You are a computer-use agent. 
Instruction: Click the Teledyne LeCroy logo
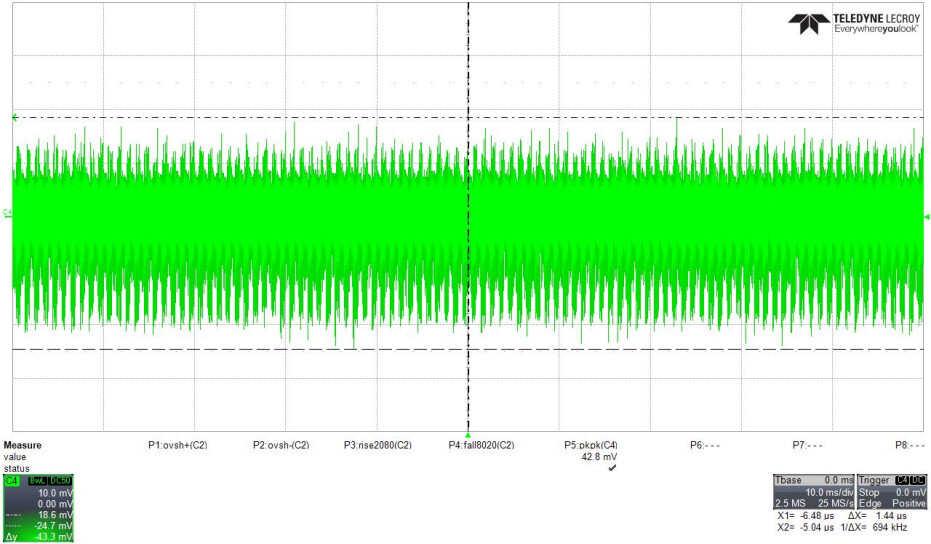(x=854, y=24)
